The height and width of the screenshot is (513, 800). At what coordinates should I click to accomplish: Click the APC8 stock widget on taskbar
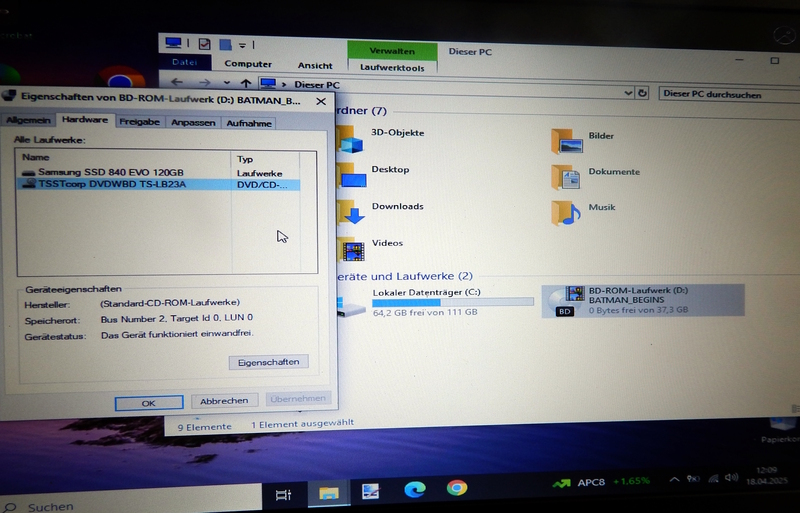pos(601,482)
